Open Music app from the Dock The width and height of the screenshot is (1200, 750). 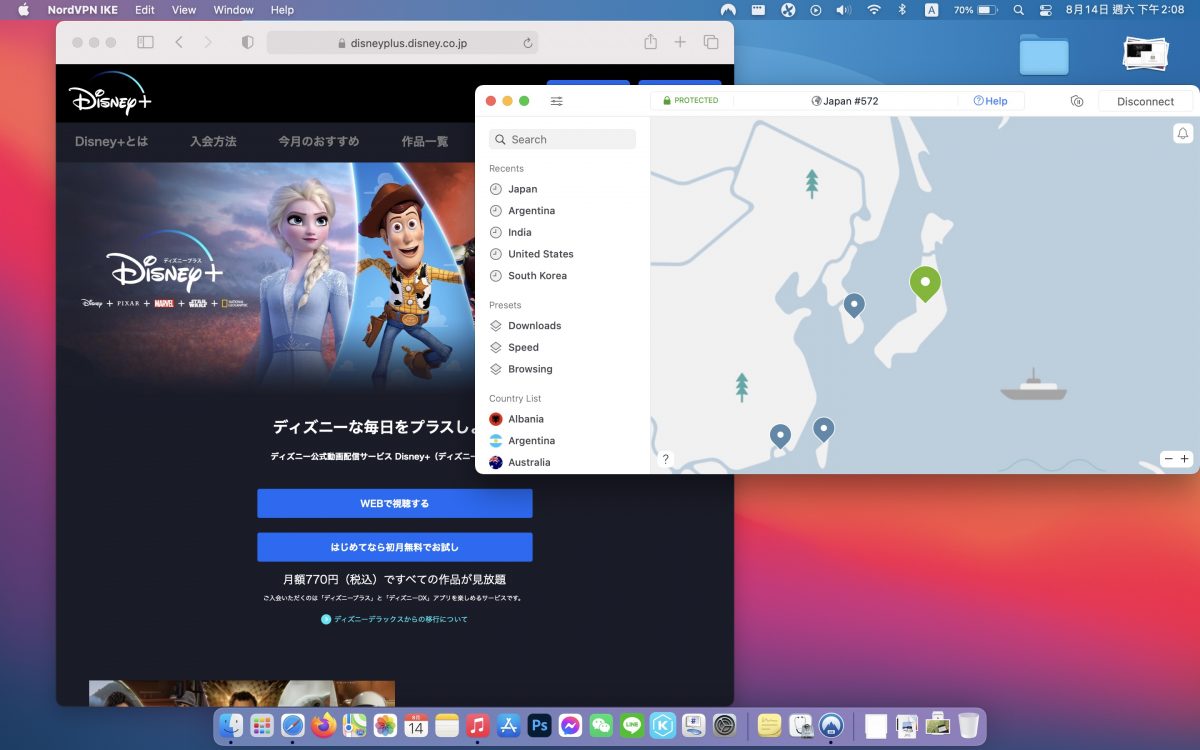coord(478,726)
